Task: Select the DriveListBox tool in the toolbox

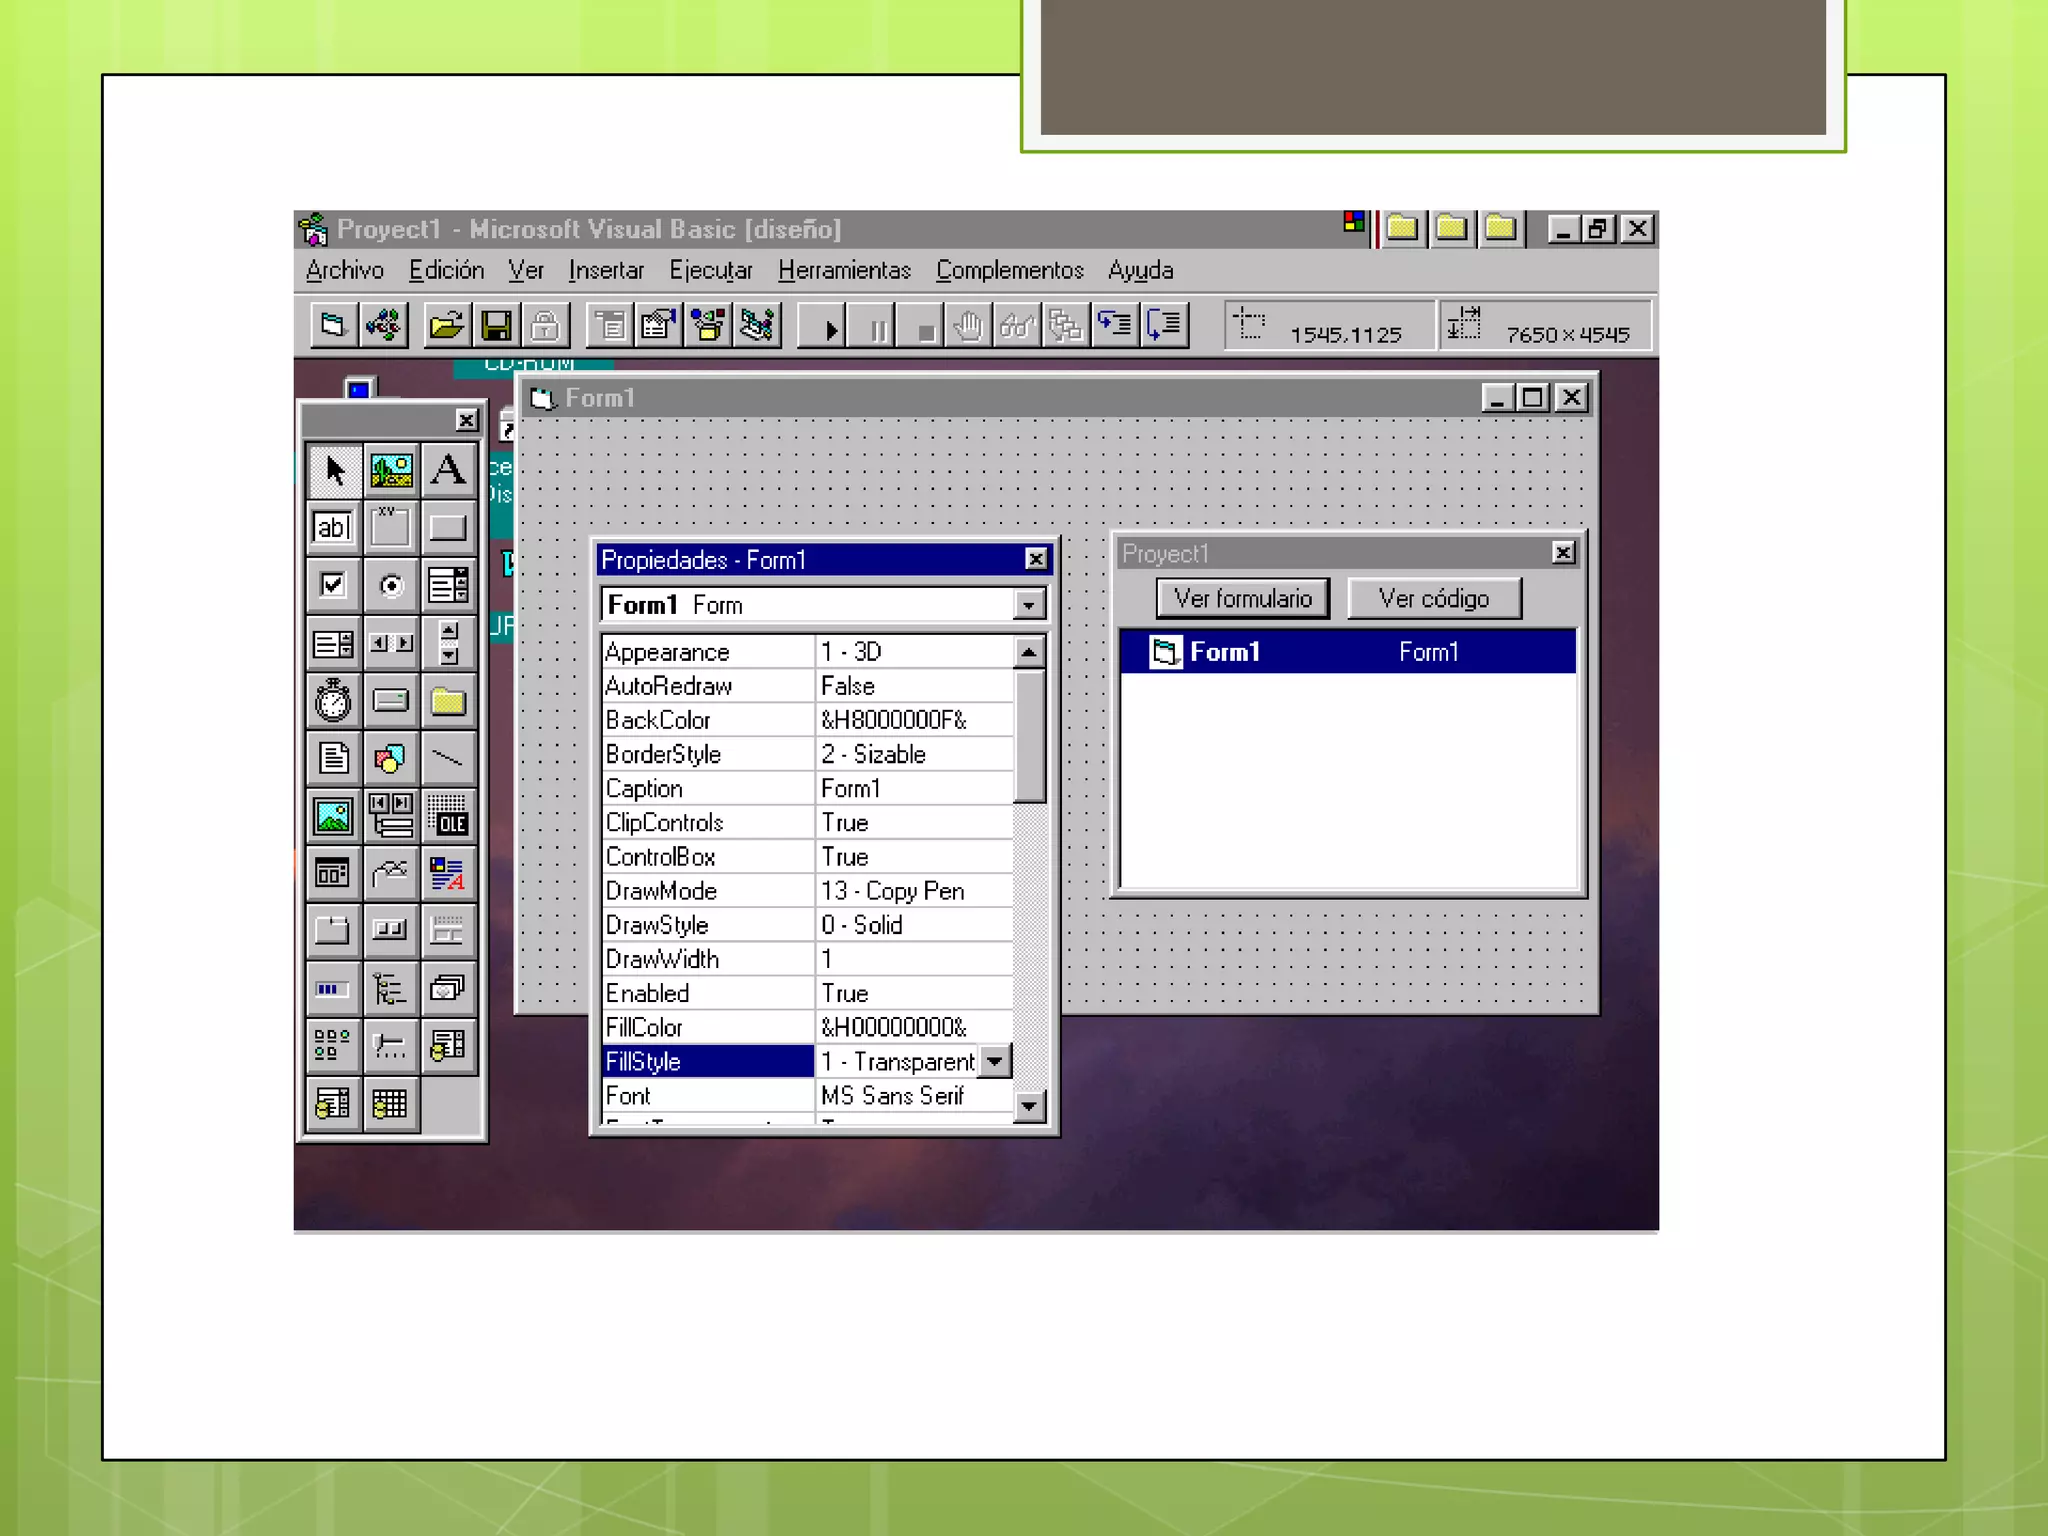Action: click(x=391, y=701)
